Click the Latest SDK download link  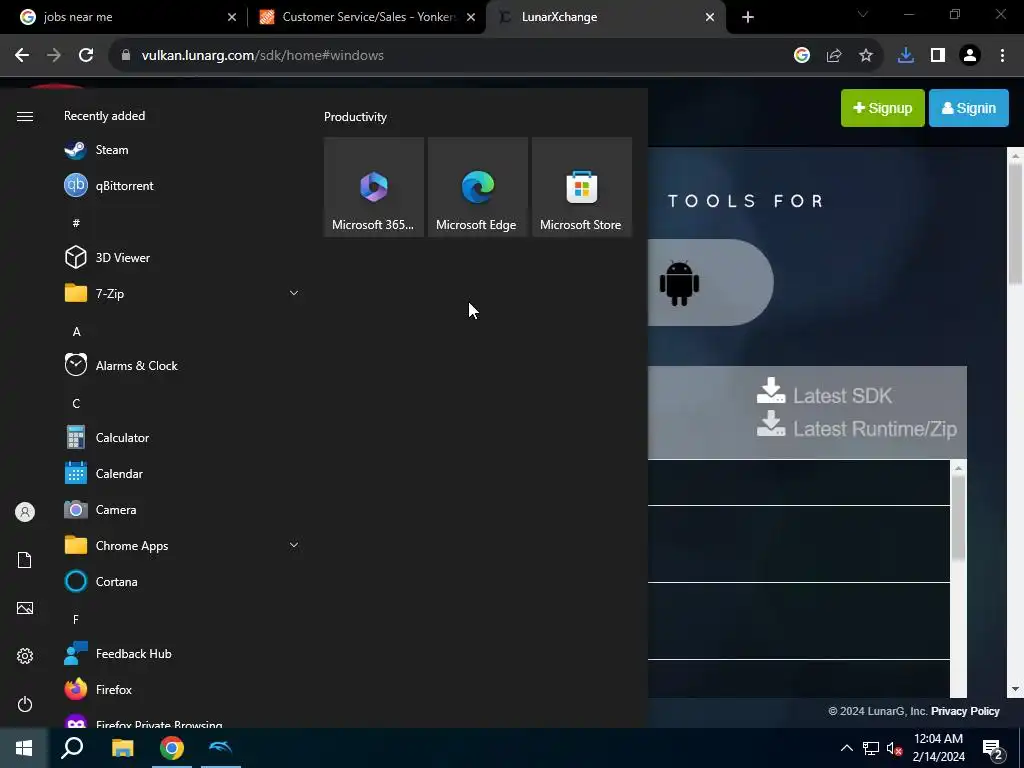click(x=824, y=394)
